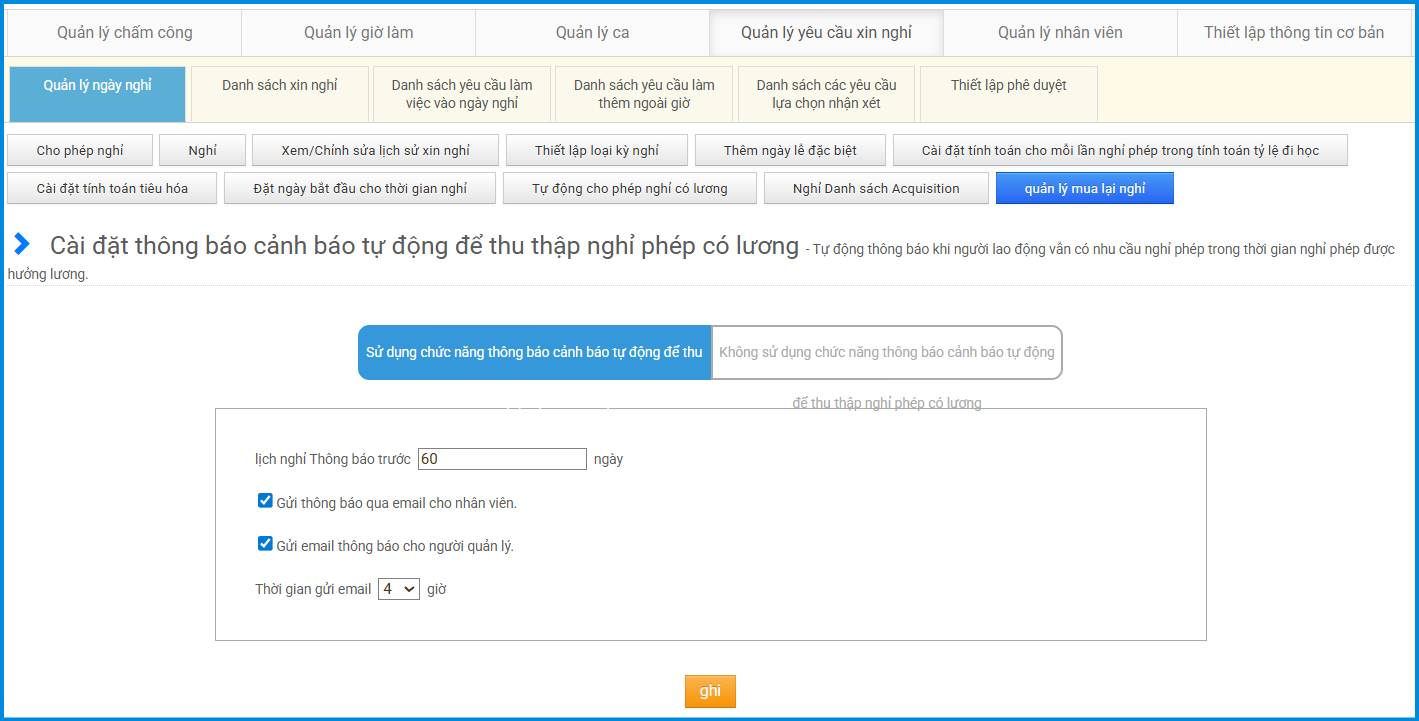Click 'Tự động cho phép nghỉ có lương'
Screen dimensions: 1419x721
[629, 188]
